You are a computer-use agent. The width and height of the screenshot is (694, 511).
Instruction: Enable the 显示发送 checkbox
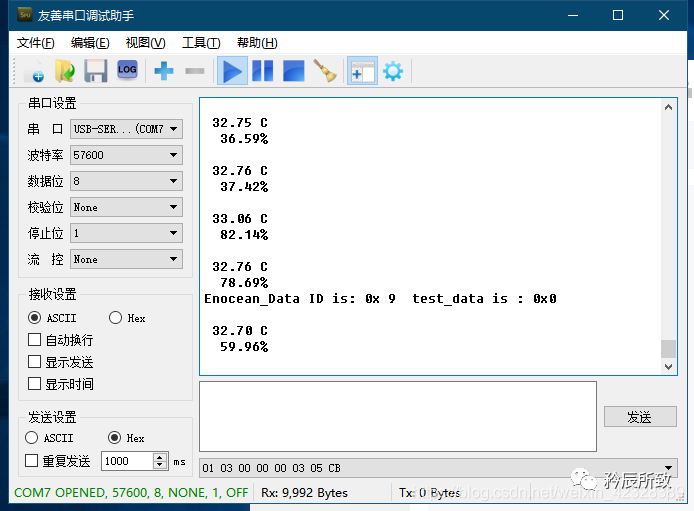pos(35,362)
